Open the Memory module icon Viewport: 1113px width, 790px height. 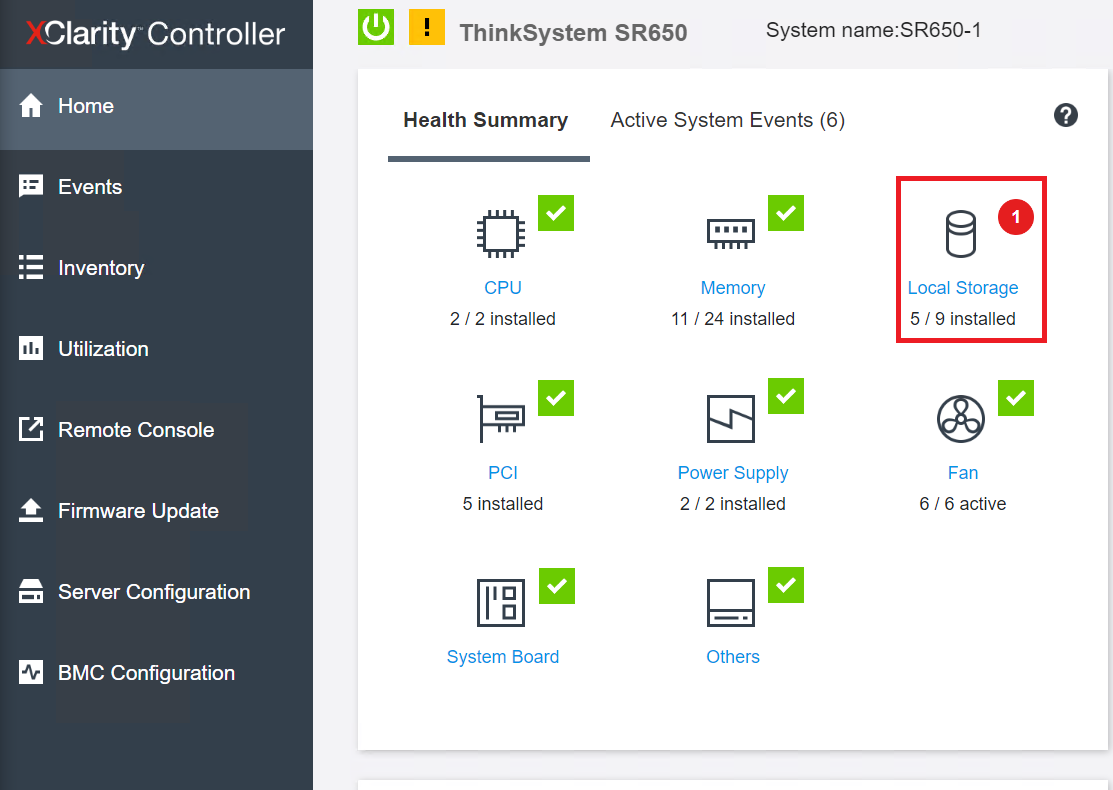[x=731, y=233]
